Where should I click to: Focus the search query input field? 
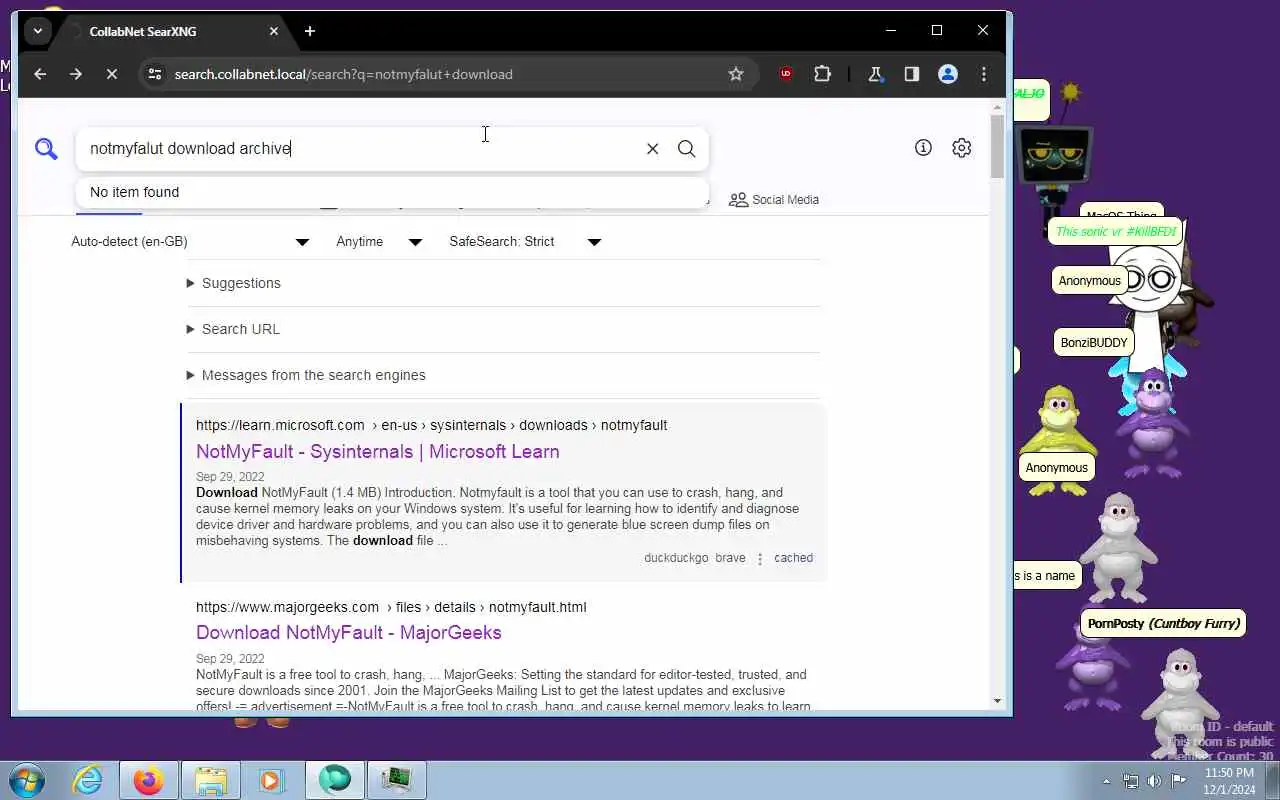pos(360,148)
